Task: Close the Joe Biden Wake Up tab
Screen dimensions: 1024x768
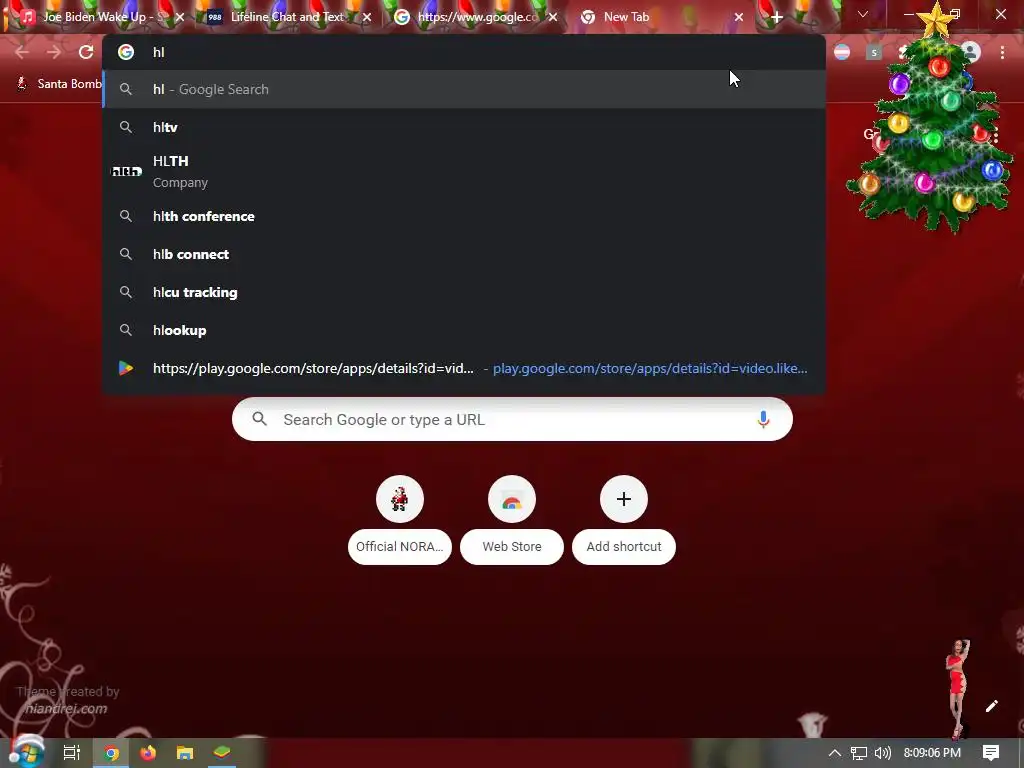Action: tap(180, 18)
